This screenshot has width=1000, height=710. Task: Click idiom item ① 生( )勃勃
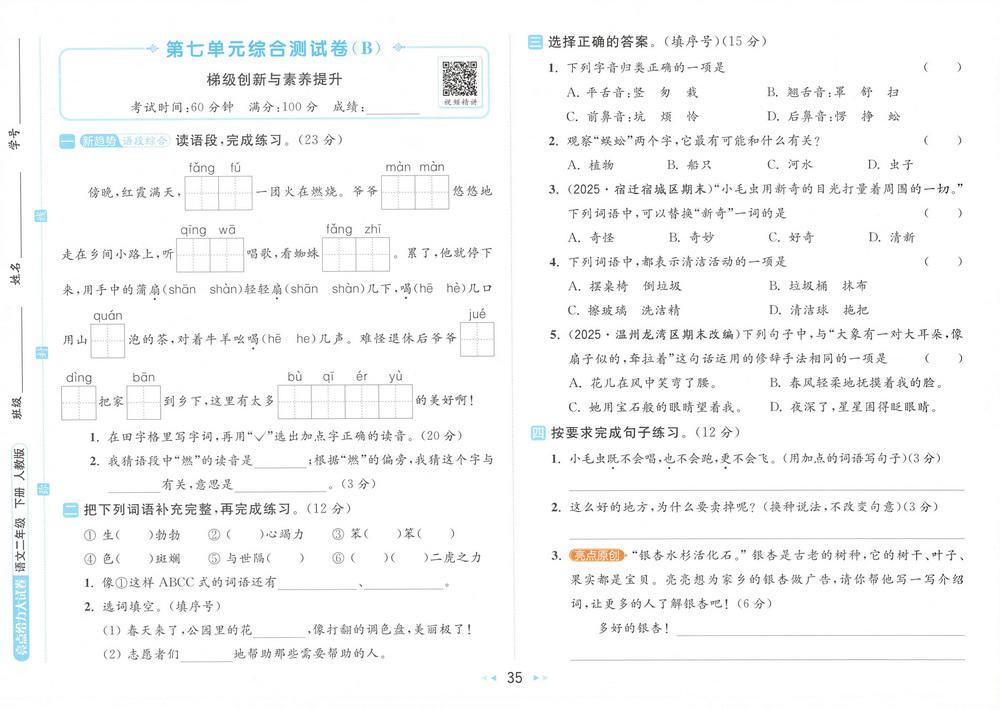click(132, 535)
